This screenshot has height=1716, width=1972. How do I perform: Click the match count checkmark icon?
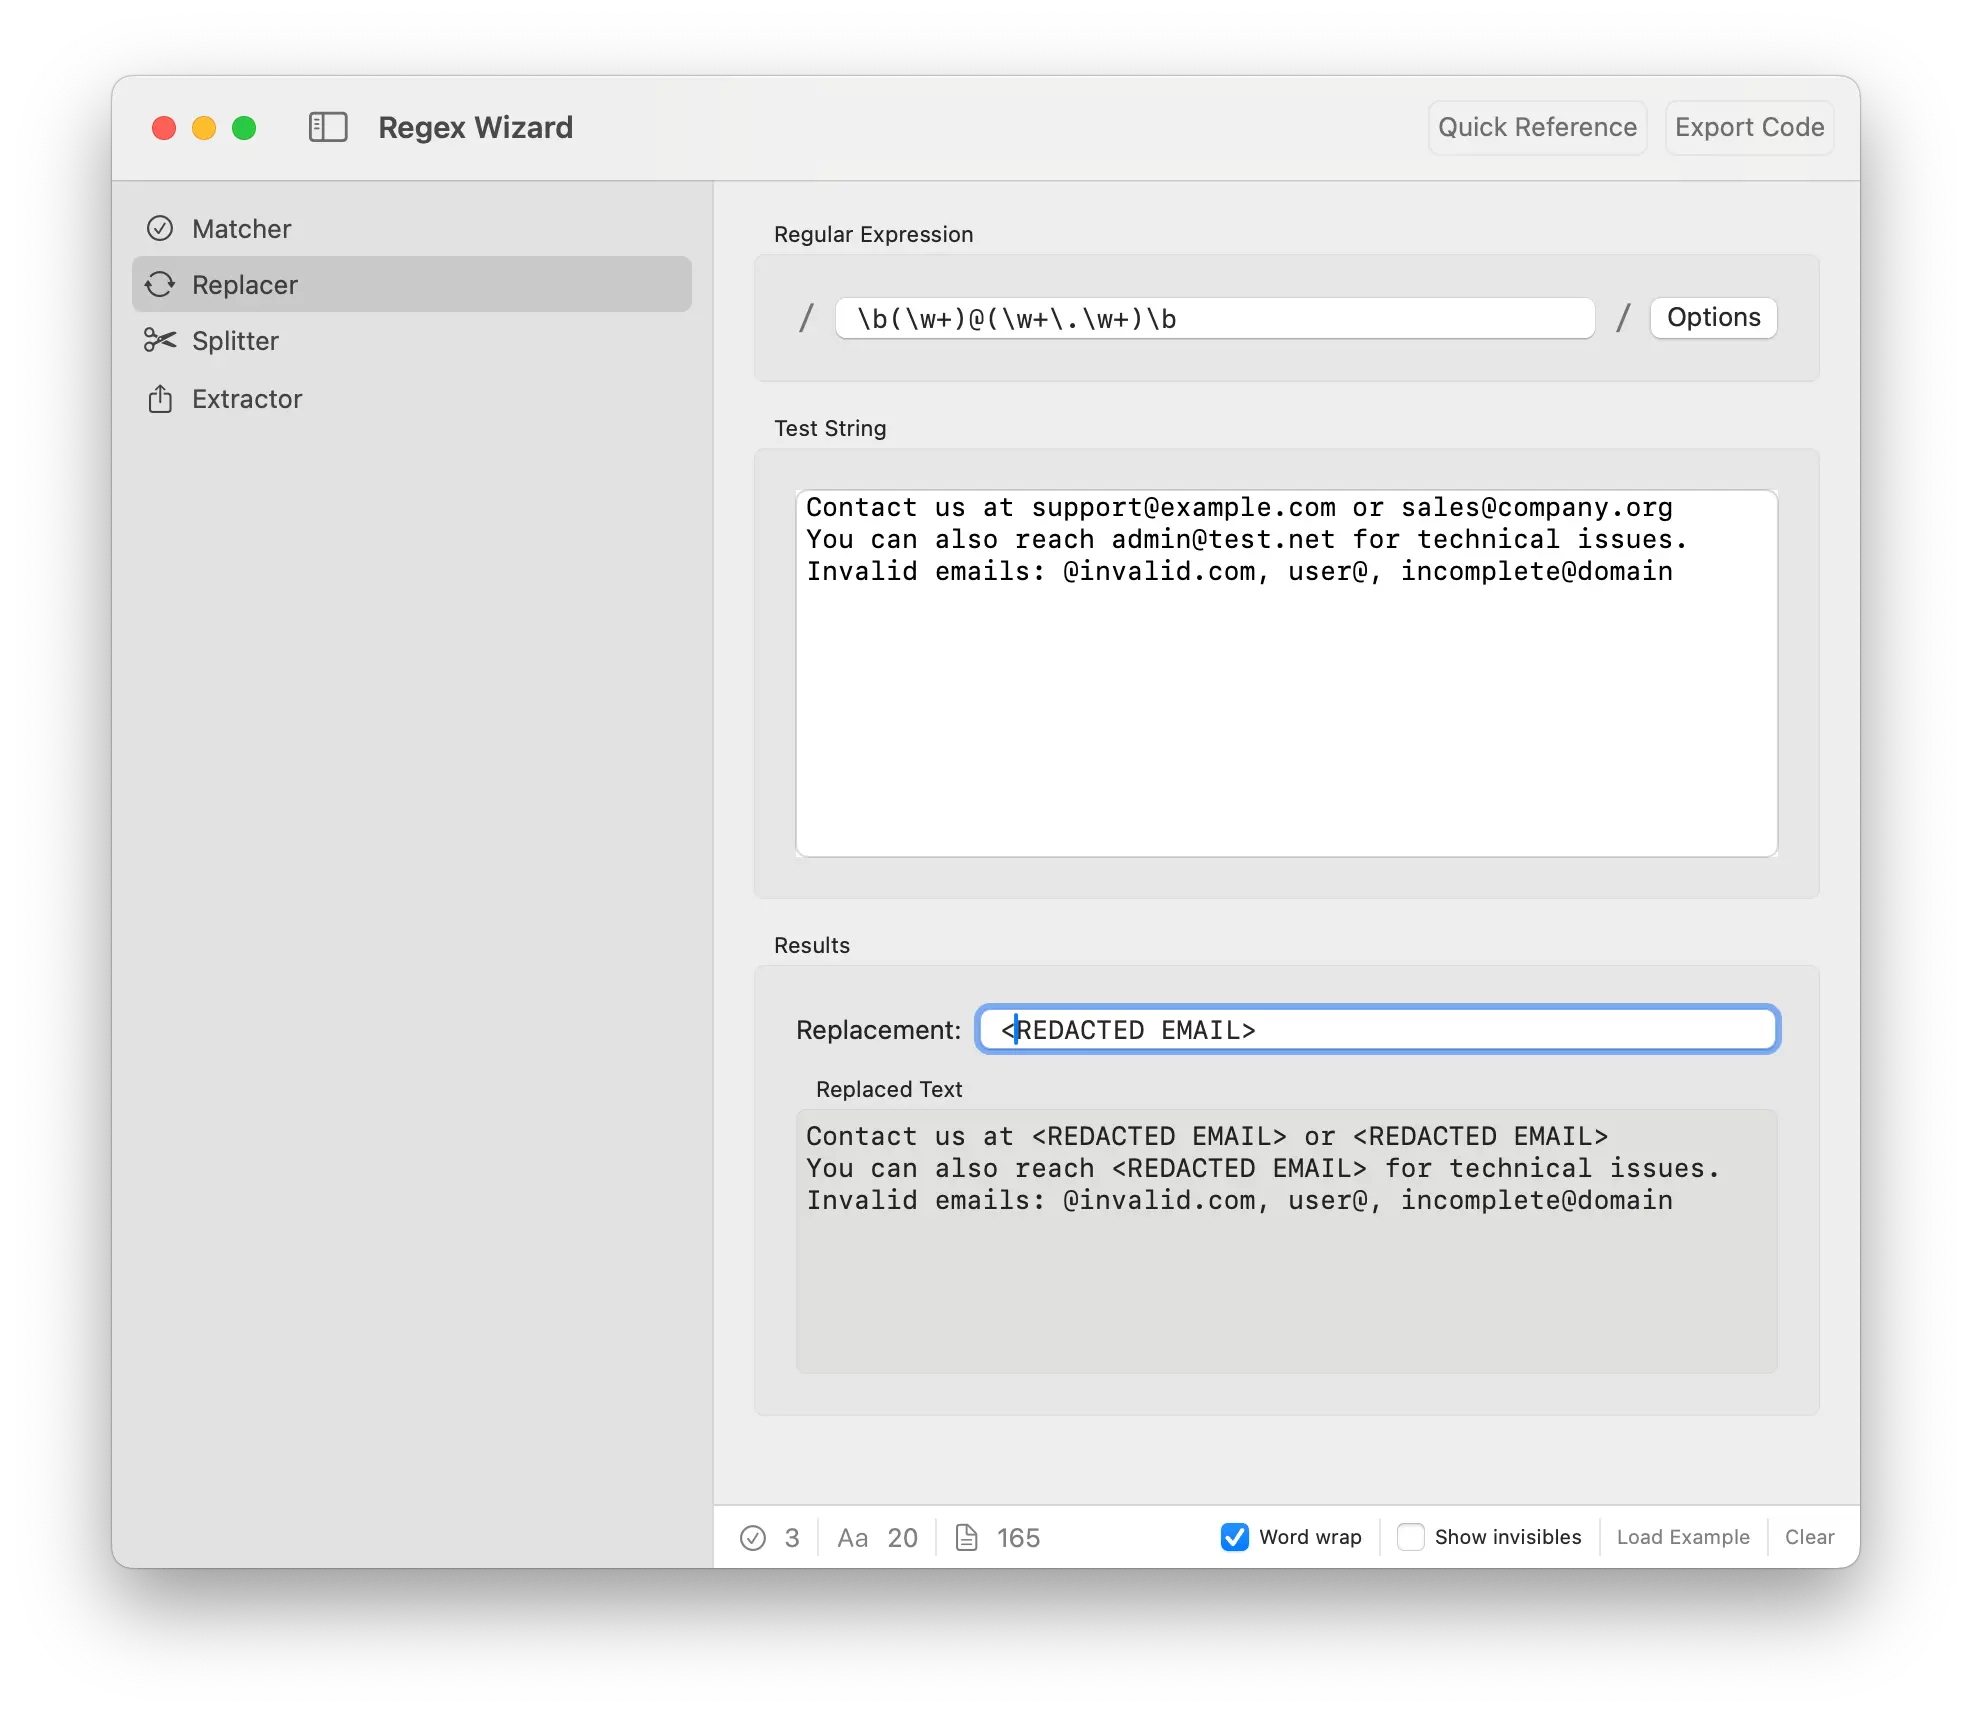click(753, 1538)
